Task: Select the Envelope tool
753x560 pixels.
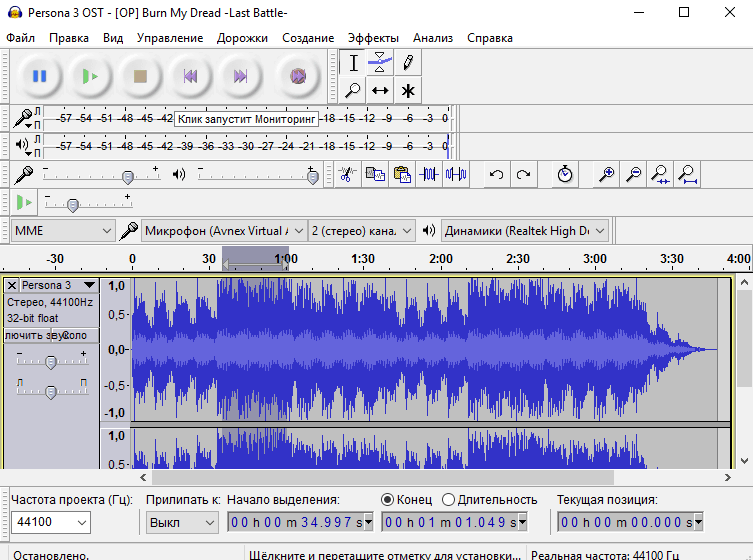Action: click(x=380, y=63)
